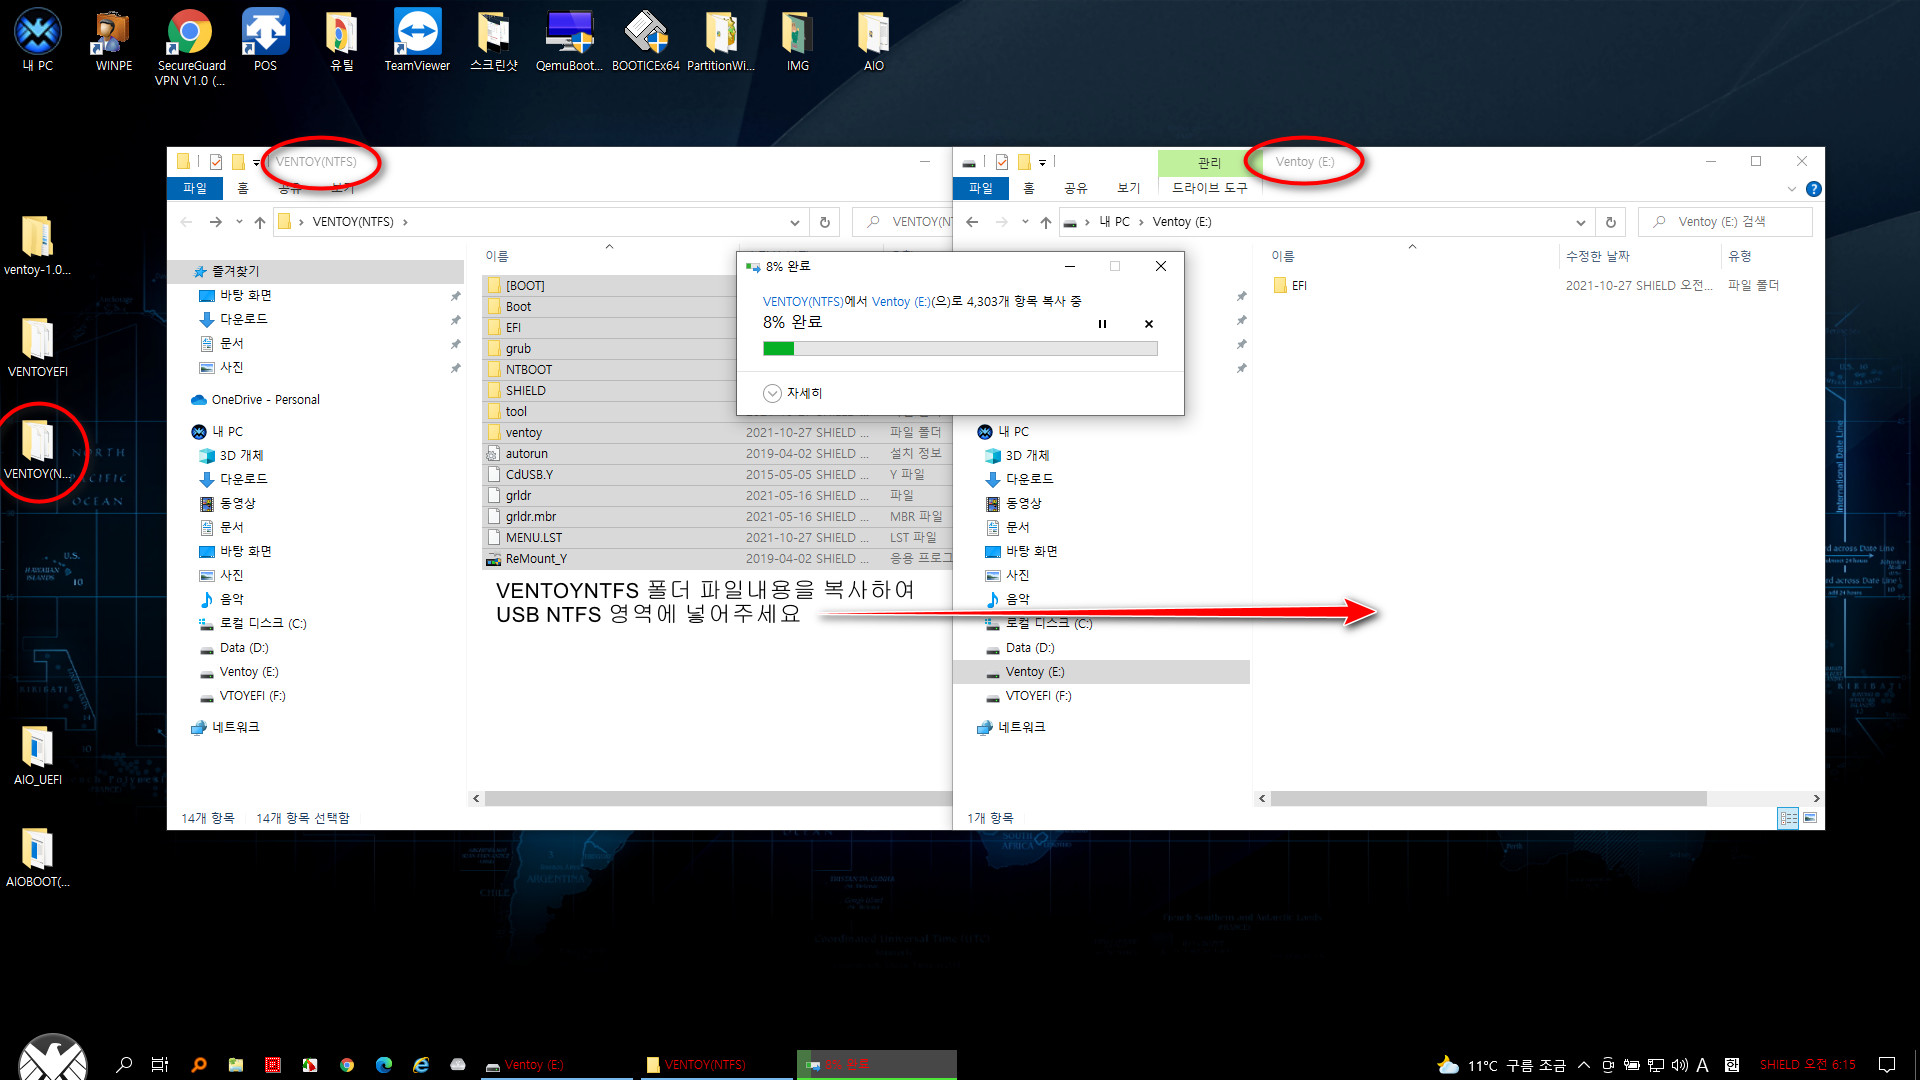
Task: Open Task View on the taskbar
Action: (160, 1065)
